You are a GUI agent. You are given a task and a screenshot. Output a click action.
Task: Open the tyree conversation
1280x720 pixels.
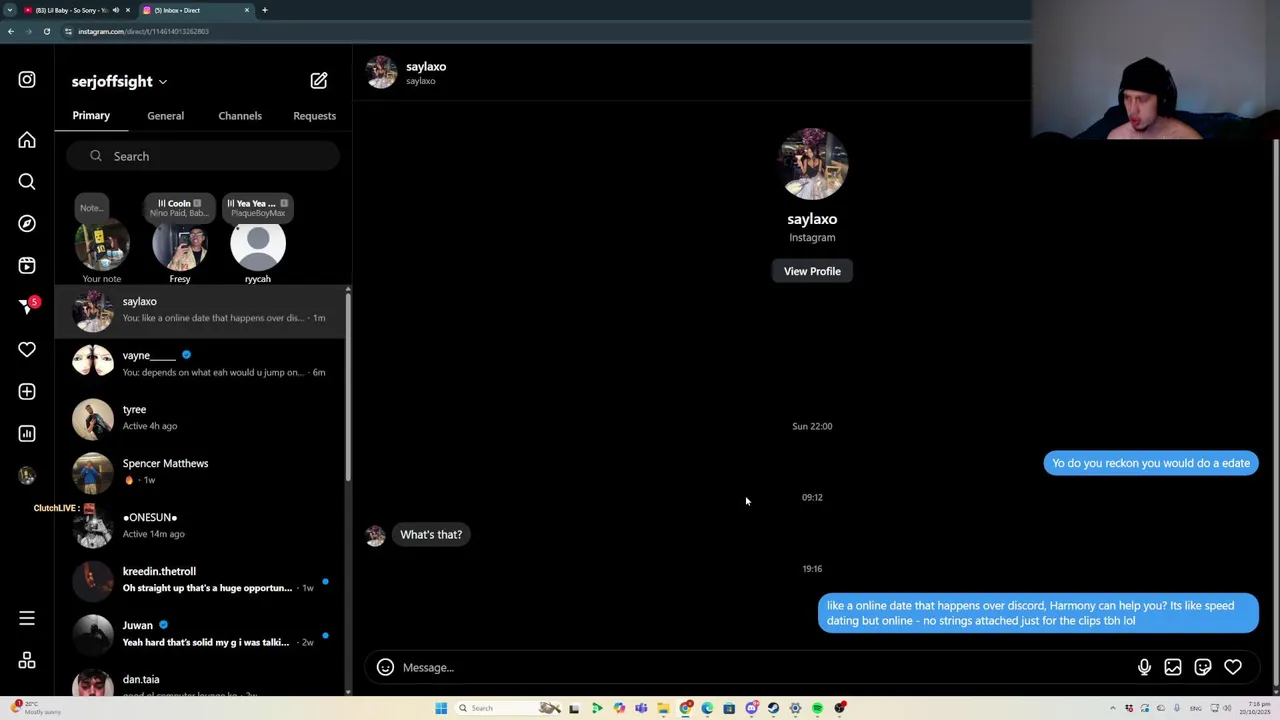click(x=200, y=418)
